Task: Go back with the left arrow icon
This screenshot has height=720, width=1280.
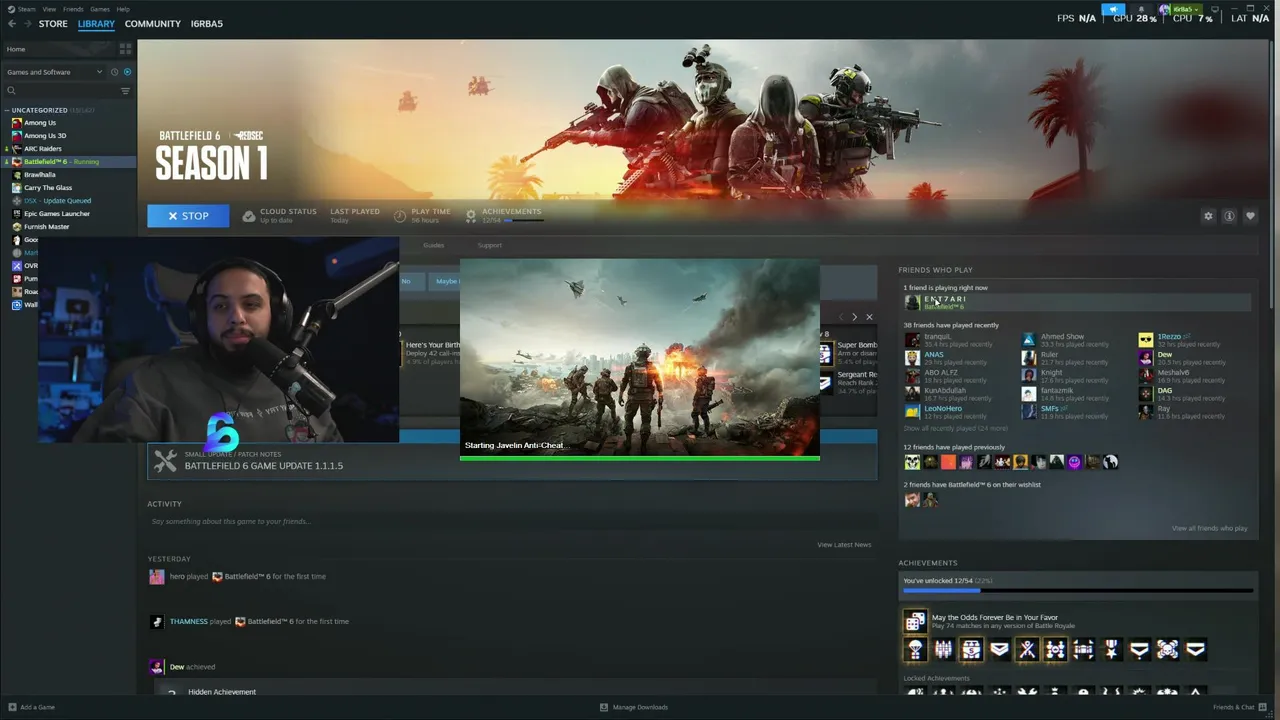Action: [12, 24]
